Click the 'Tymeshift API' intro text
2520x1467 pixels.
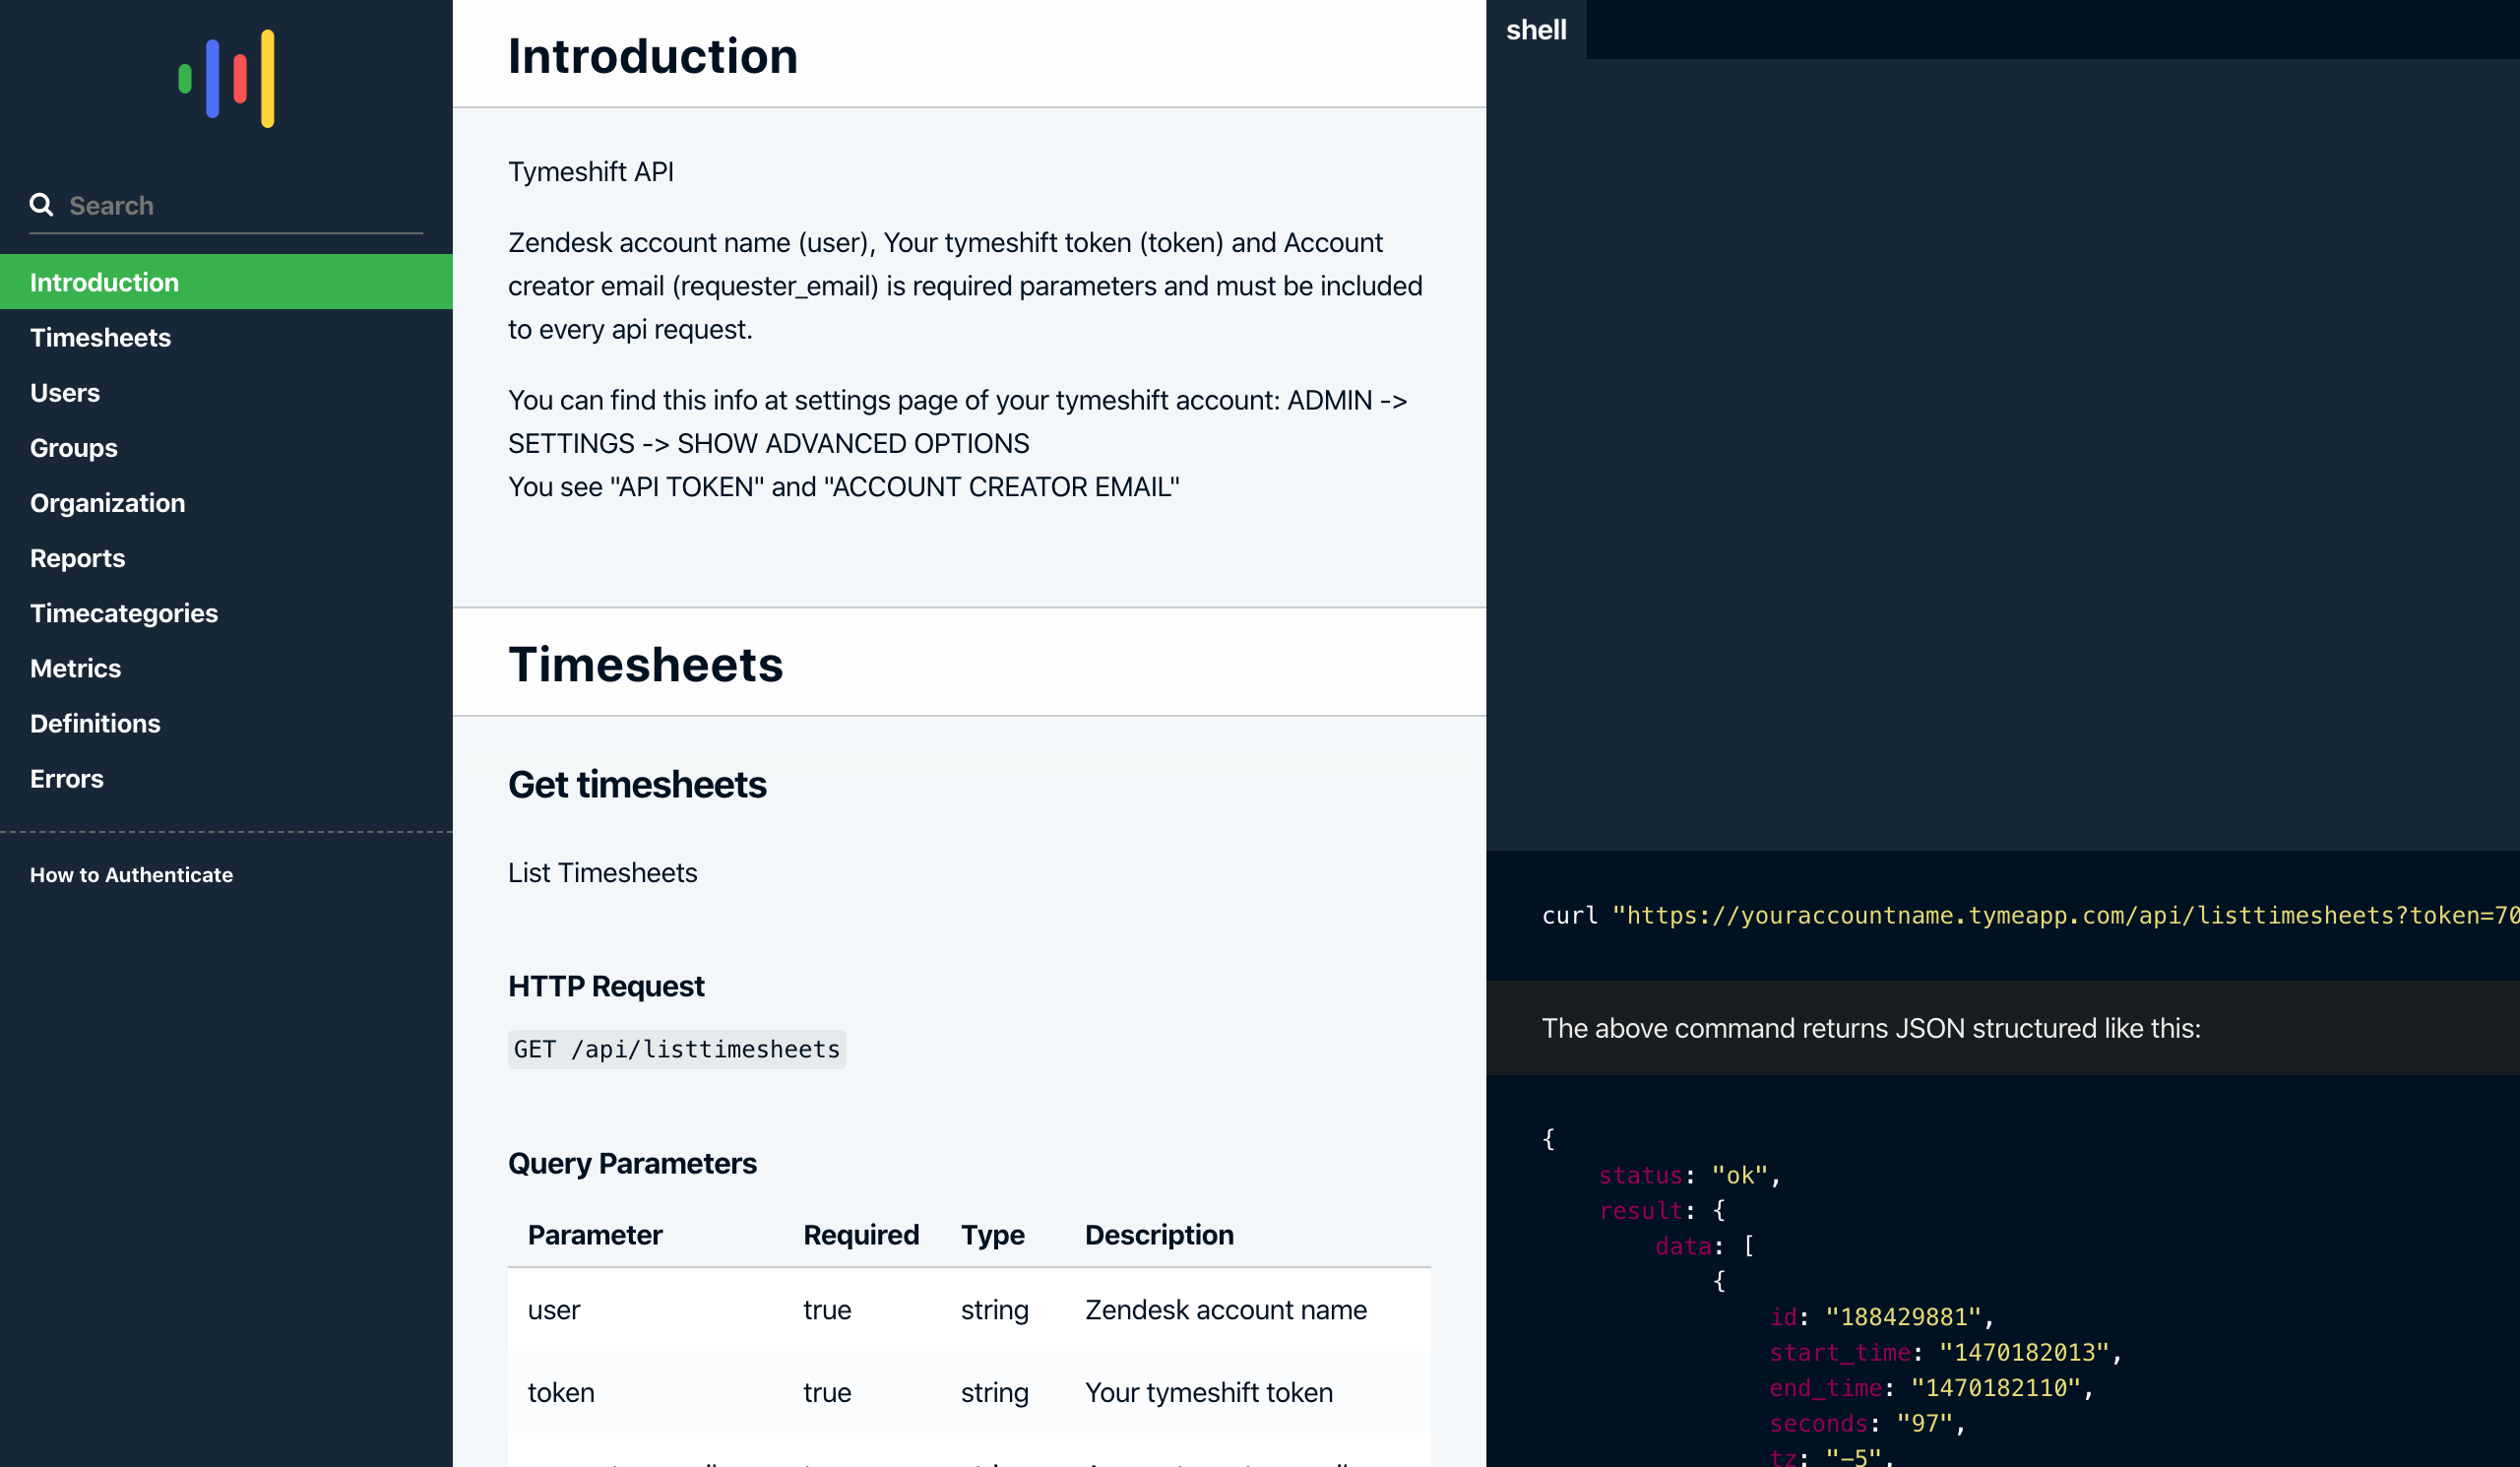tap(591, 171)
